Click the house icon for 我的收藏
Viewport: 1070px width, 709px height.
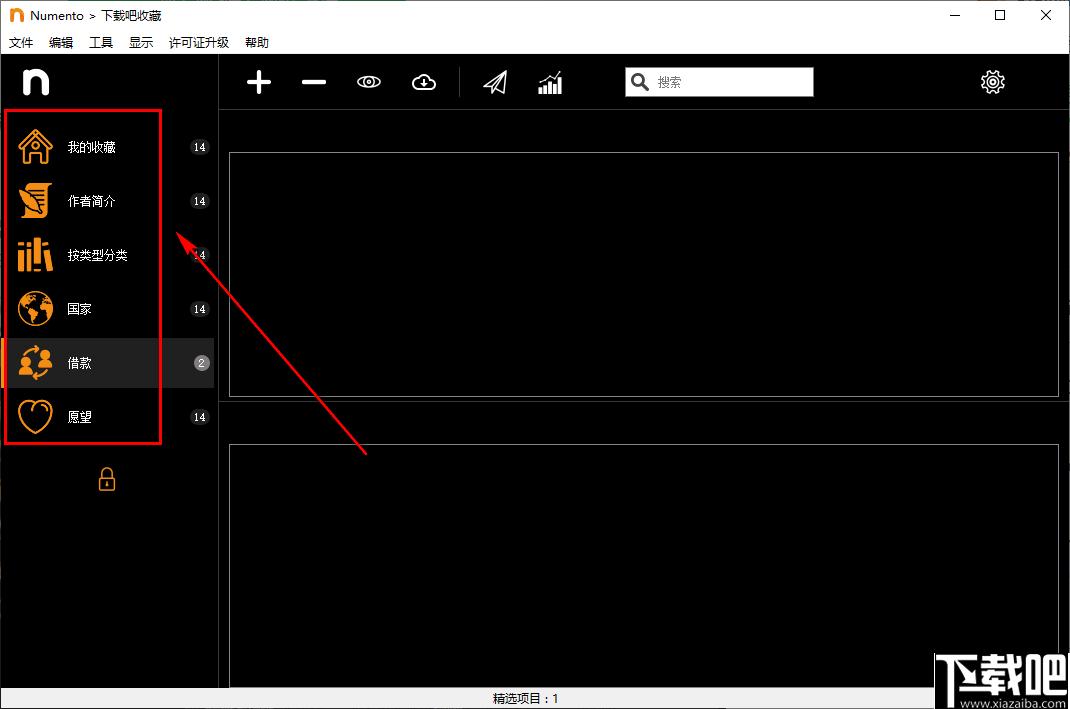[x=35, y=147]
